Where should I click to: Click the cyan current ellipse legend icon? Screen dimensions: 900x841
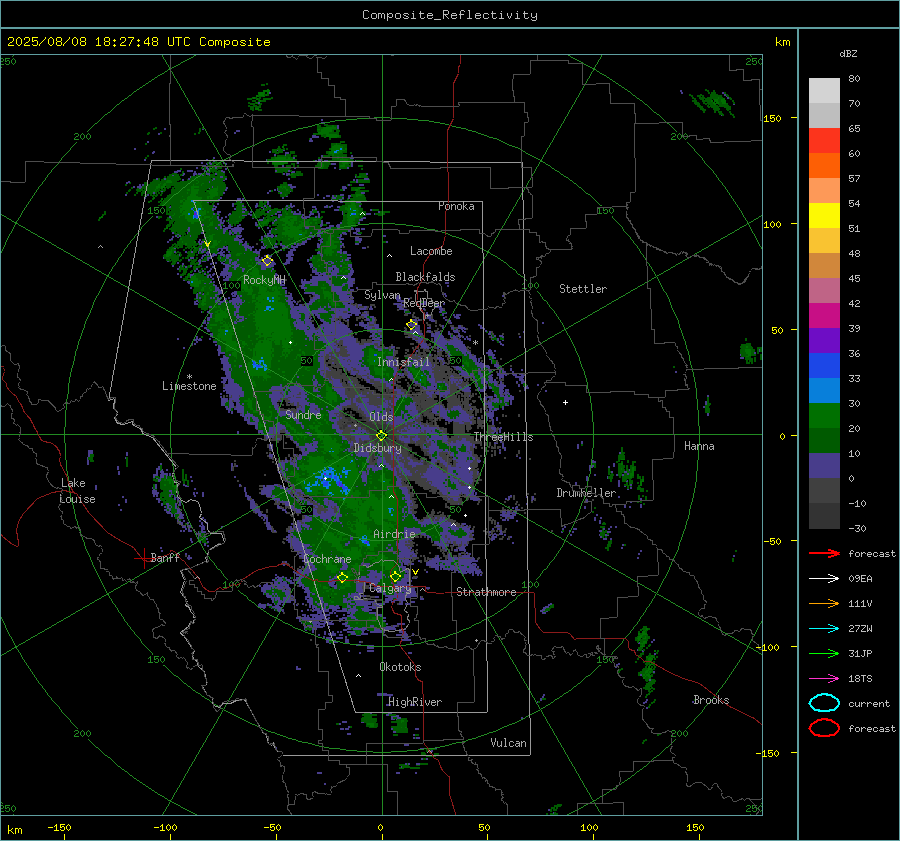(824, 703)
